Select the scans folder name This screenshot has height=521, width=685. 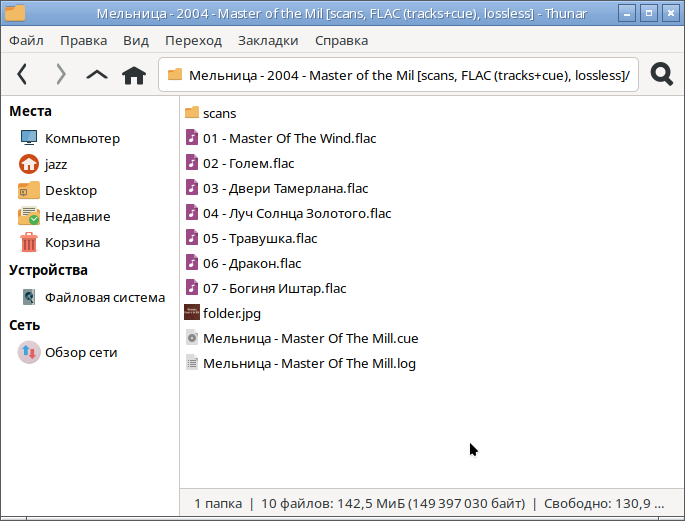[x=219, y=113]
